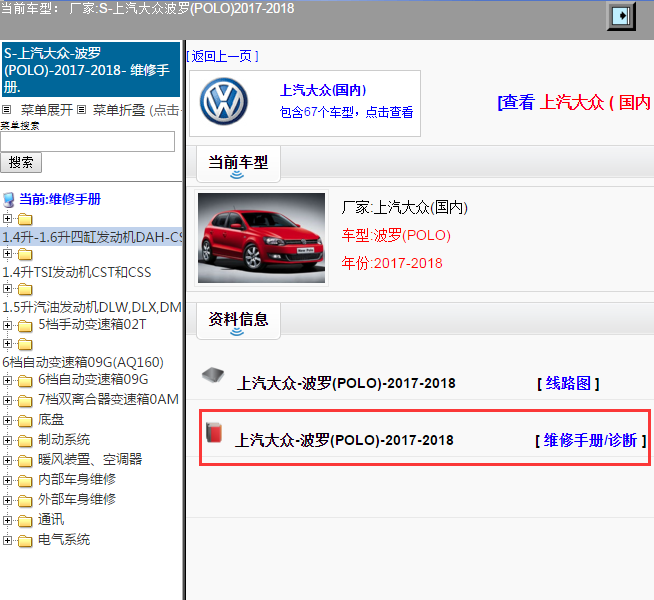Click the Volkswagen logo icon

(x=224, y=101)
